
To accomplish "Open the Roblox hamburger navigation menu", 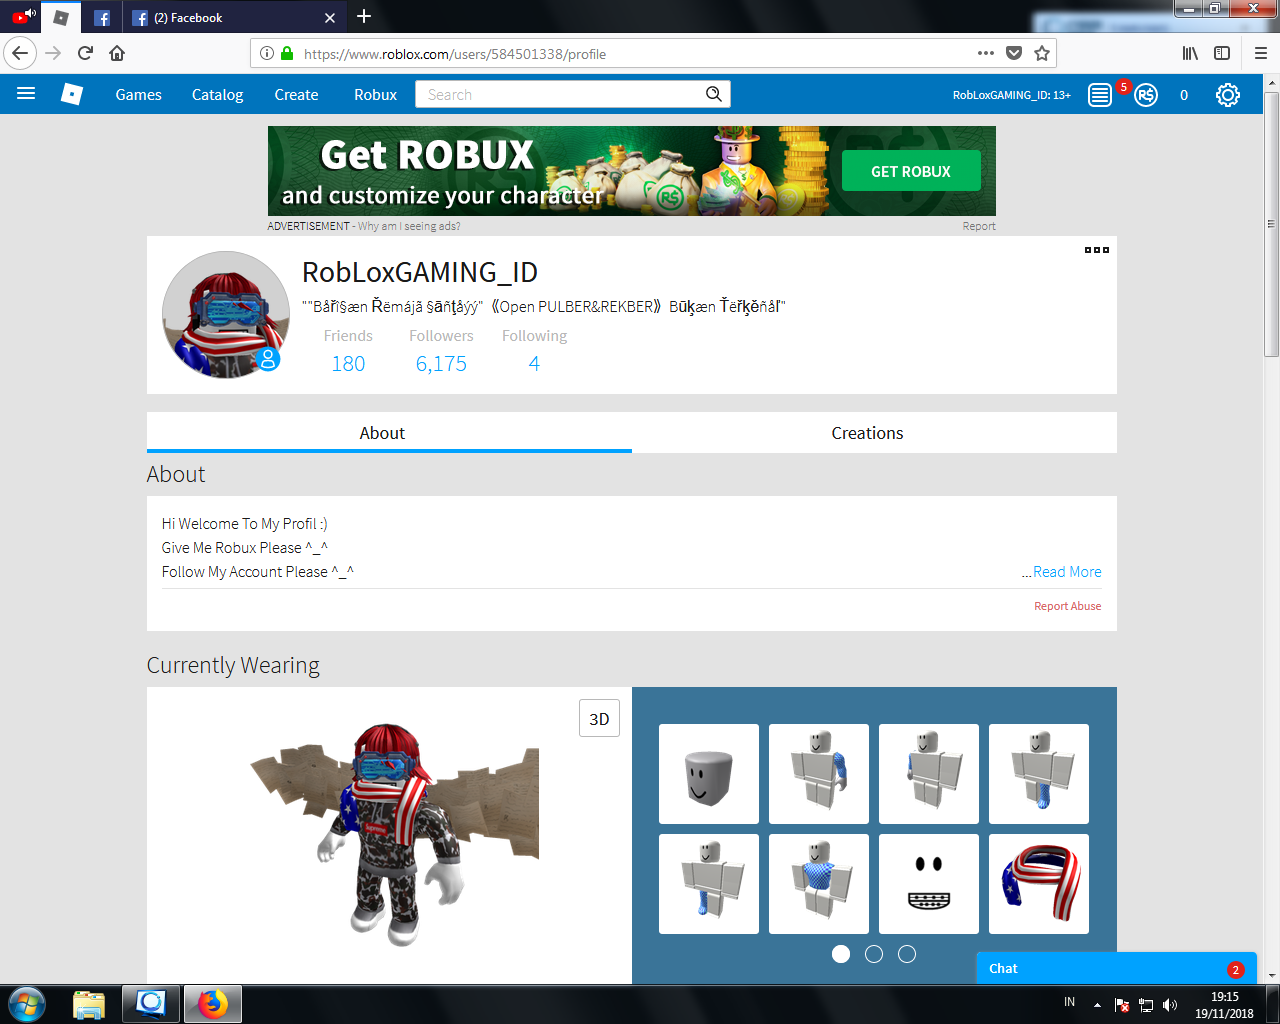I will (x=26, y=94).
